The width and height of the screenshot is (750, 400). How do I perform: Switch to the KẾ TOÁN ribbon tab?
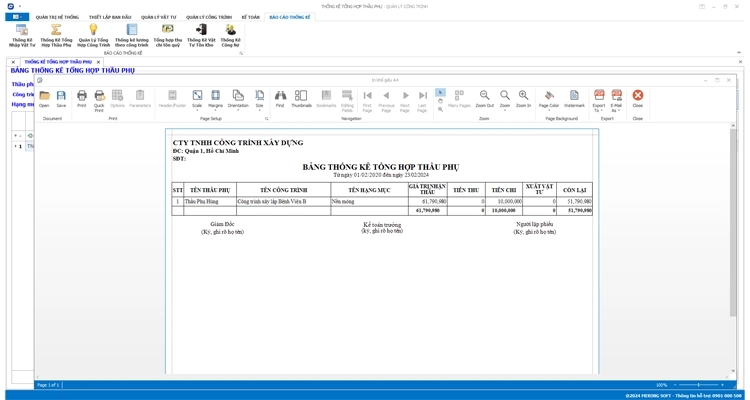coord(250,17)
